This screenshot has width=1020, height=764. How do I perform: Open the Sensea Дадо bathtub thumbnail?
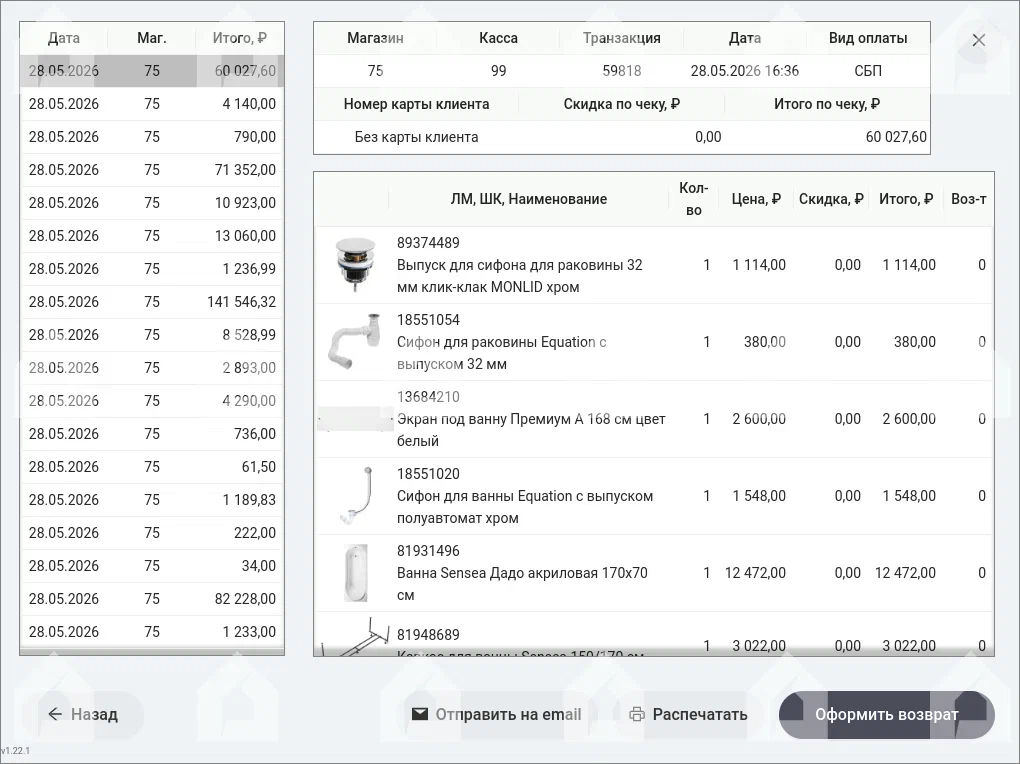click(x=355, y=573)
